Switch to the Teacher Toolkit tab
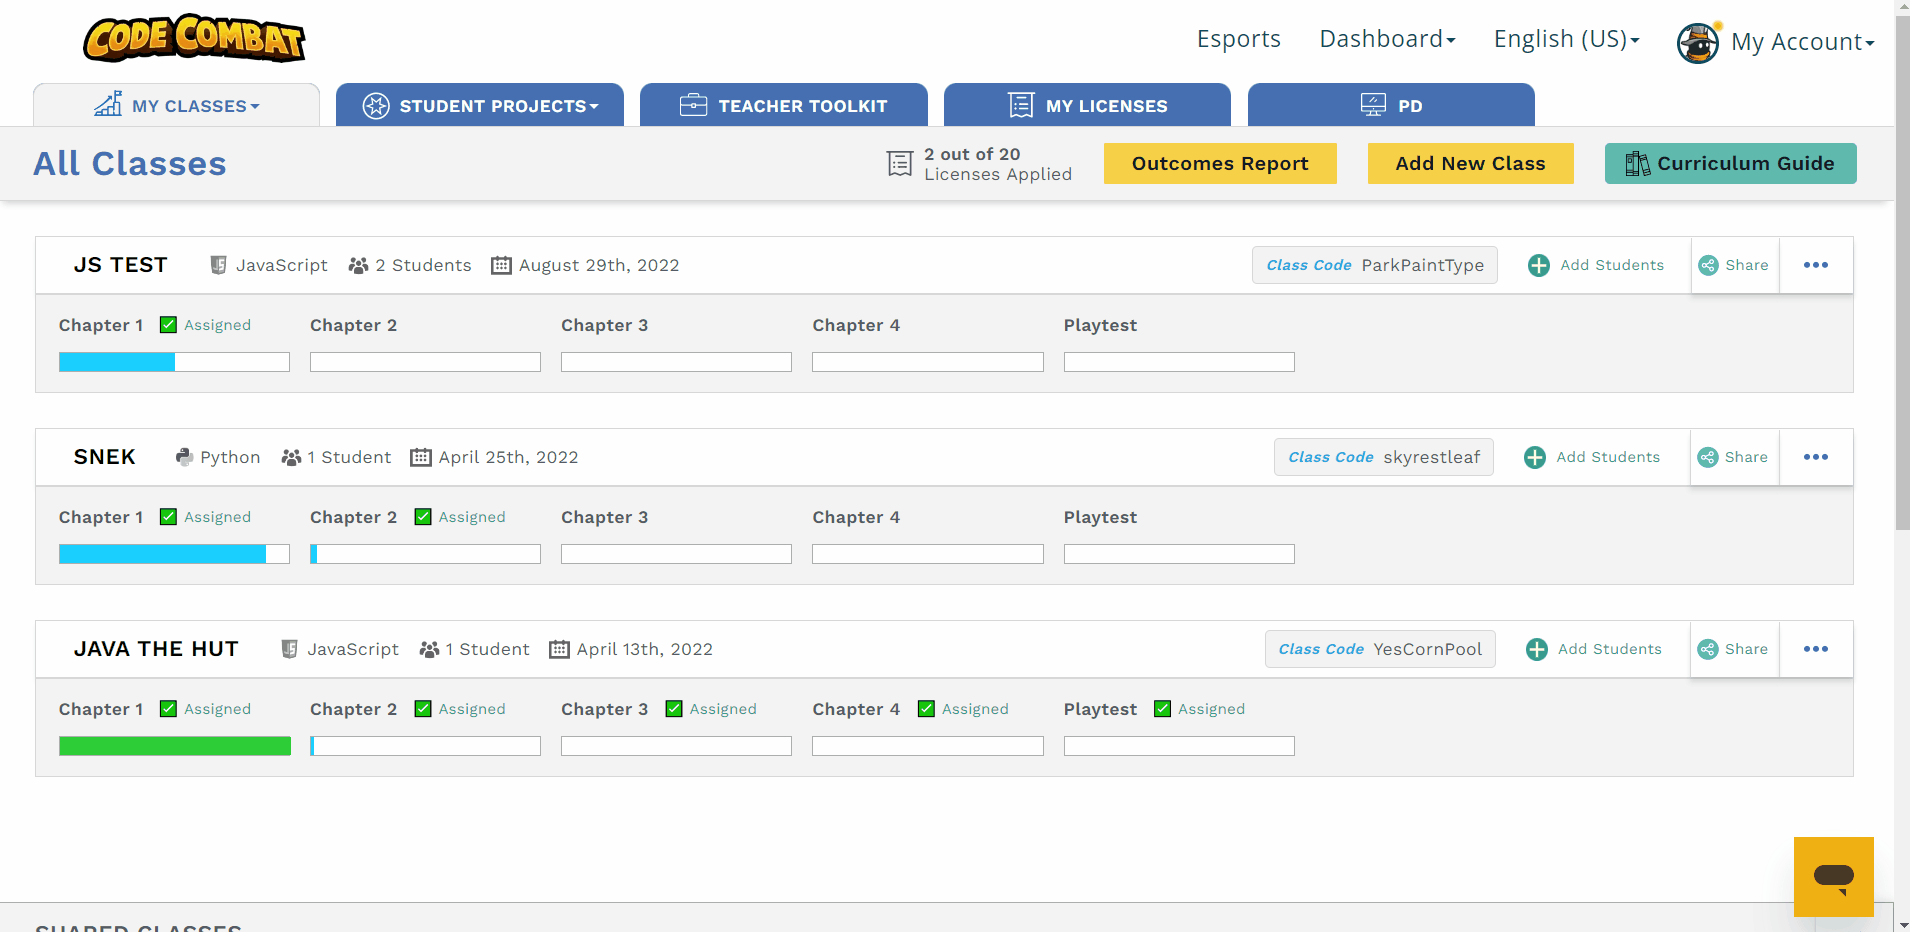The image size is (1910, 932). point(784,106)
